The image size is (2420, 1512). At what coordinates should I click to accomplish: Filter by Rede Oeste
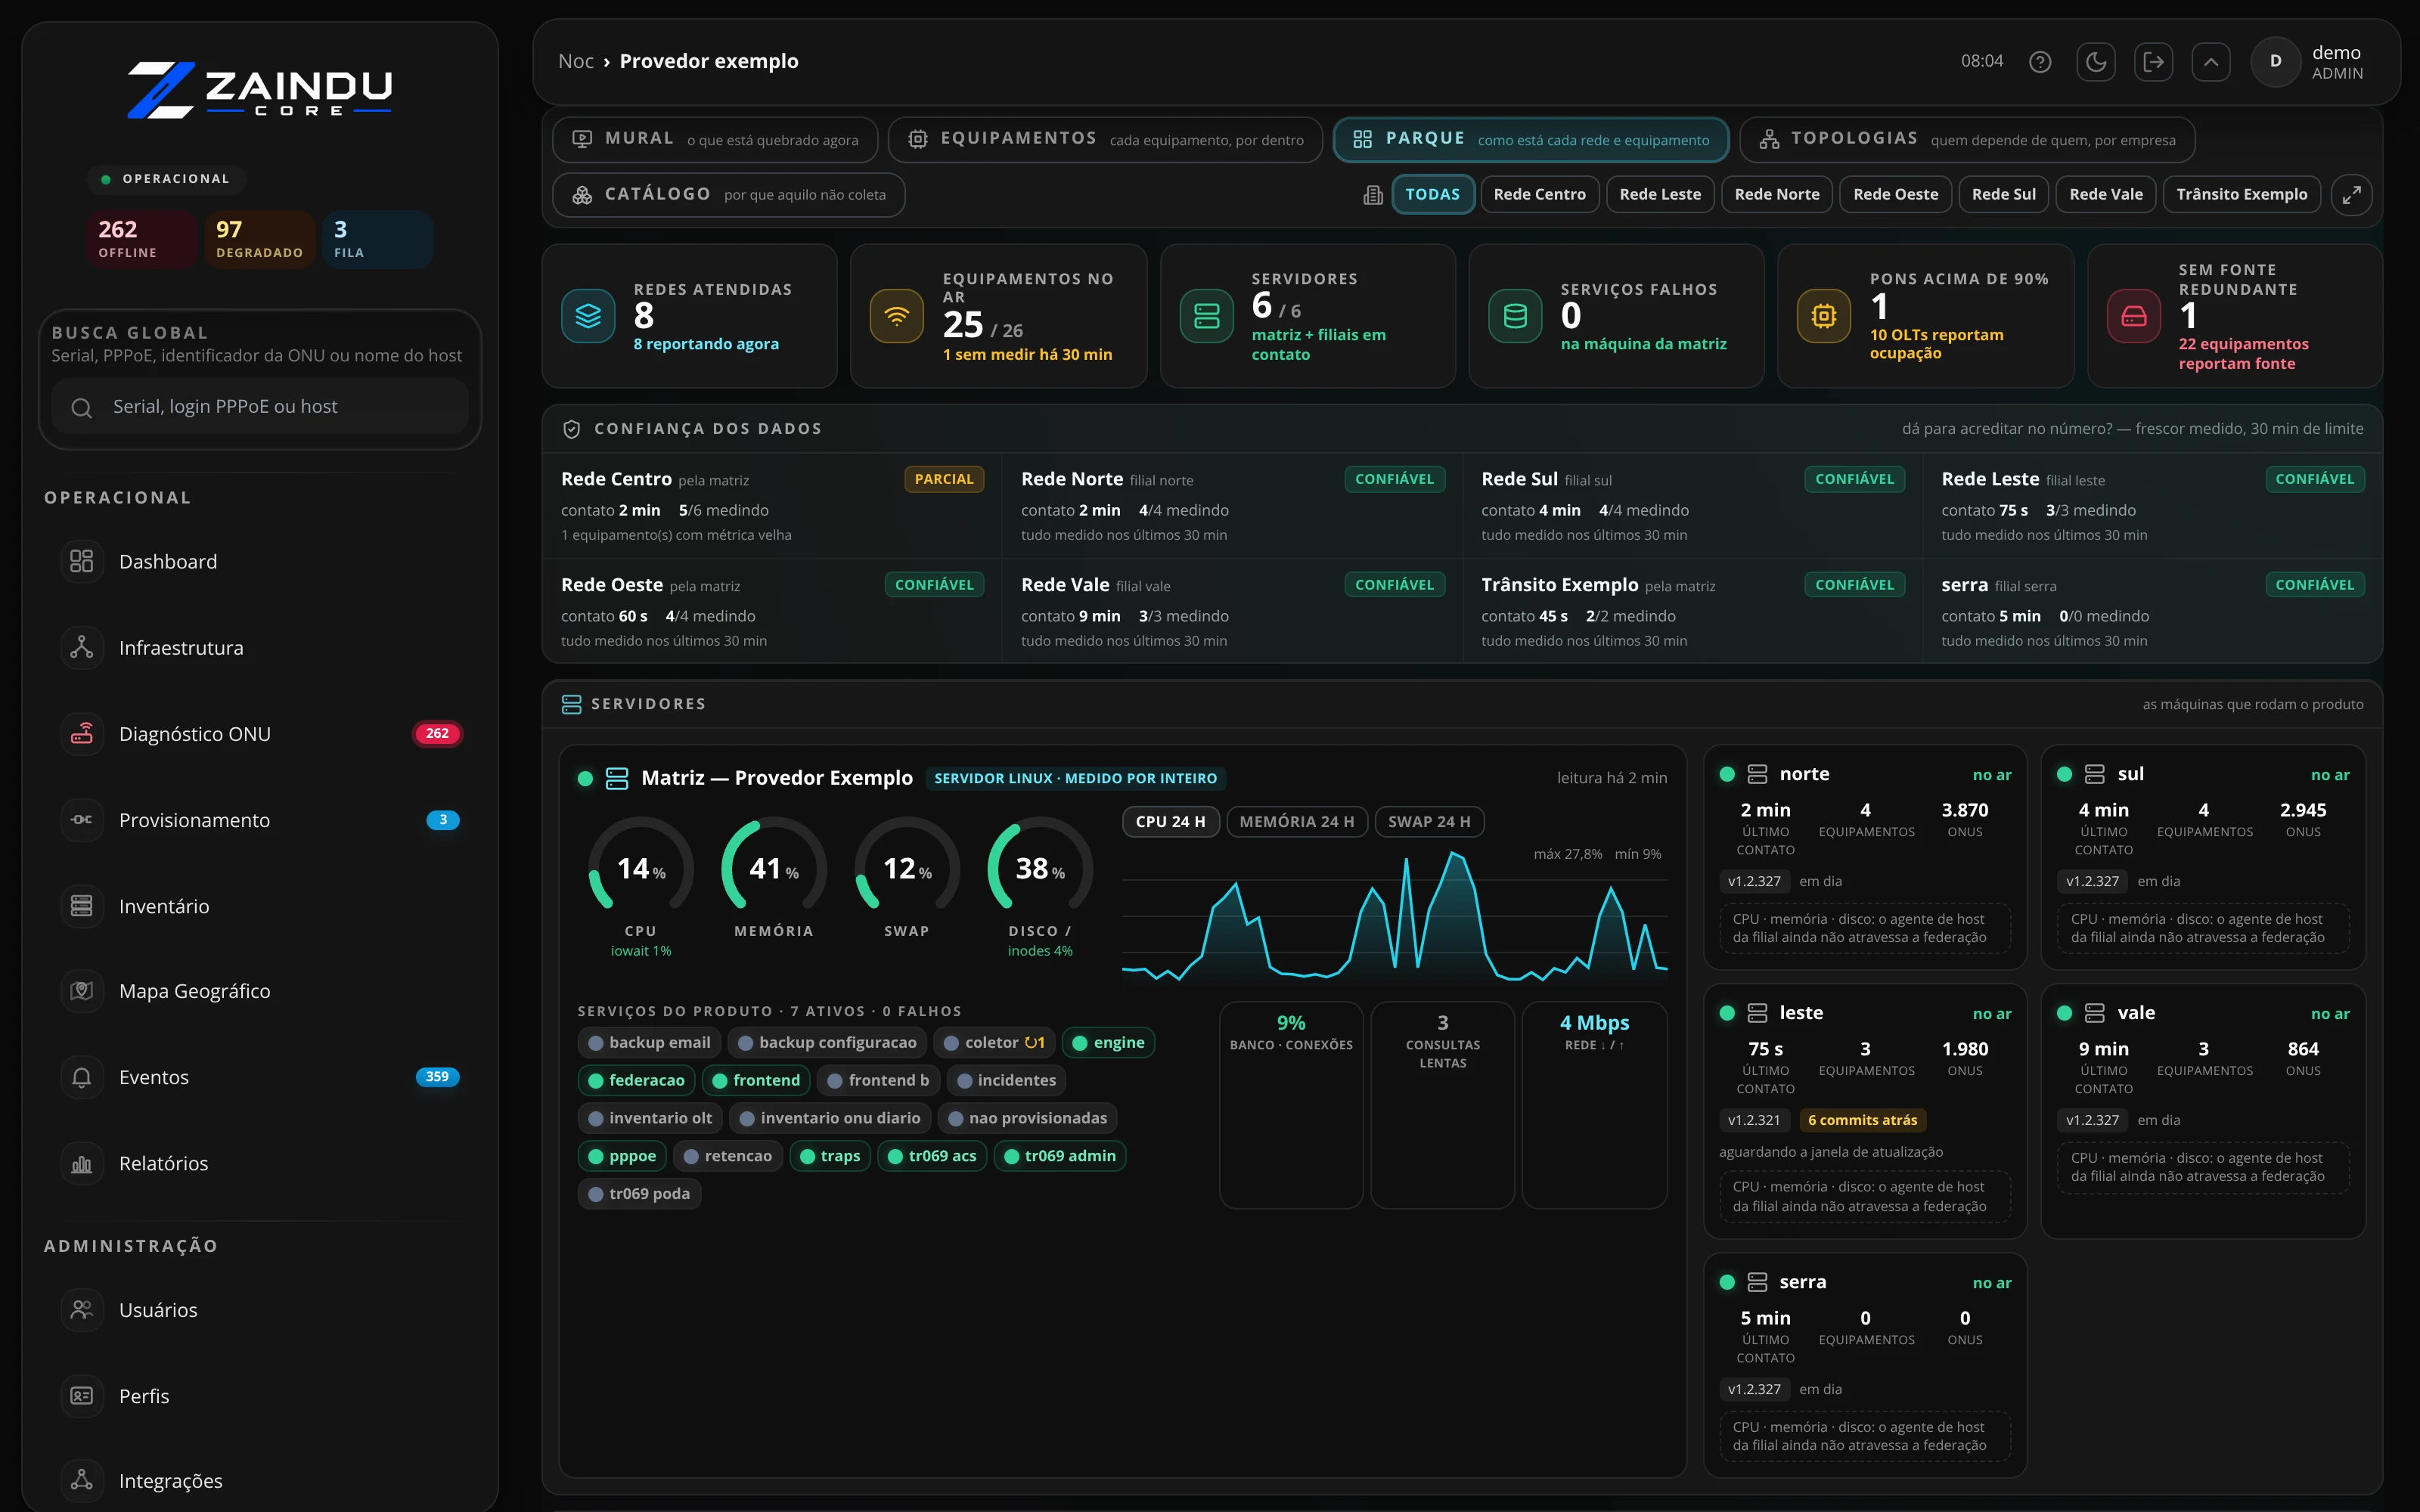(x=1895, y=194)
